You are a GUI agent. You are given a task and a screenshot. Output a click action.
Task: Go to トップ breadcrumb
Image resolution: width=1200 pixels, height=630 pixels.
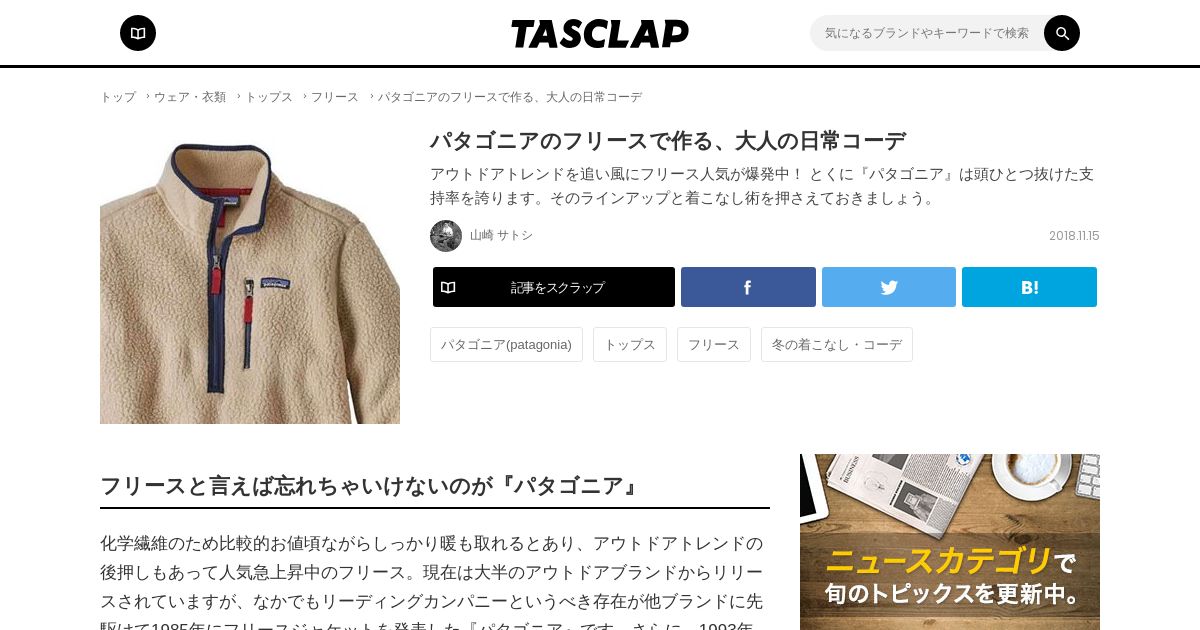tap(118, 97)
